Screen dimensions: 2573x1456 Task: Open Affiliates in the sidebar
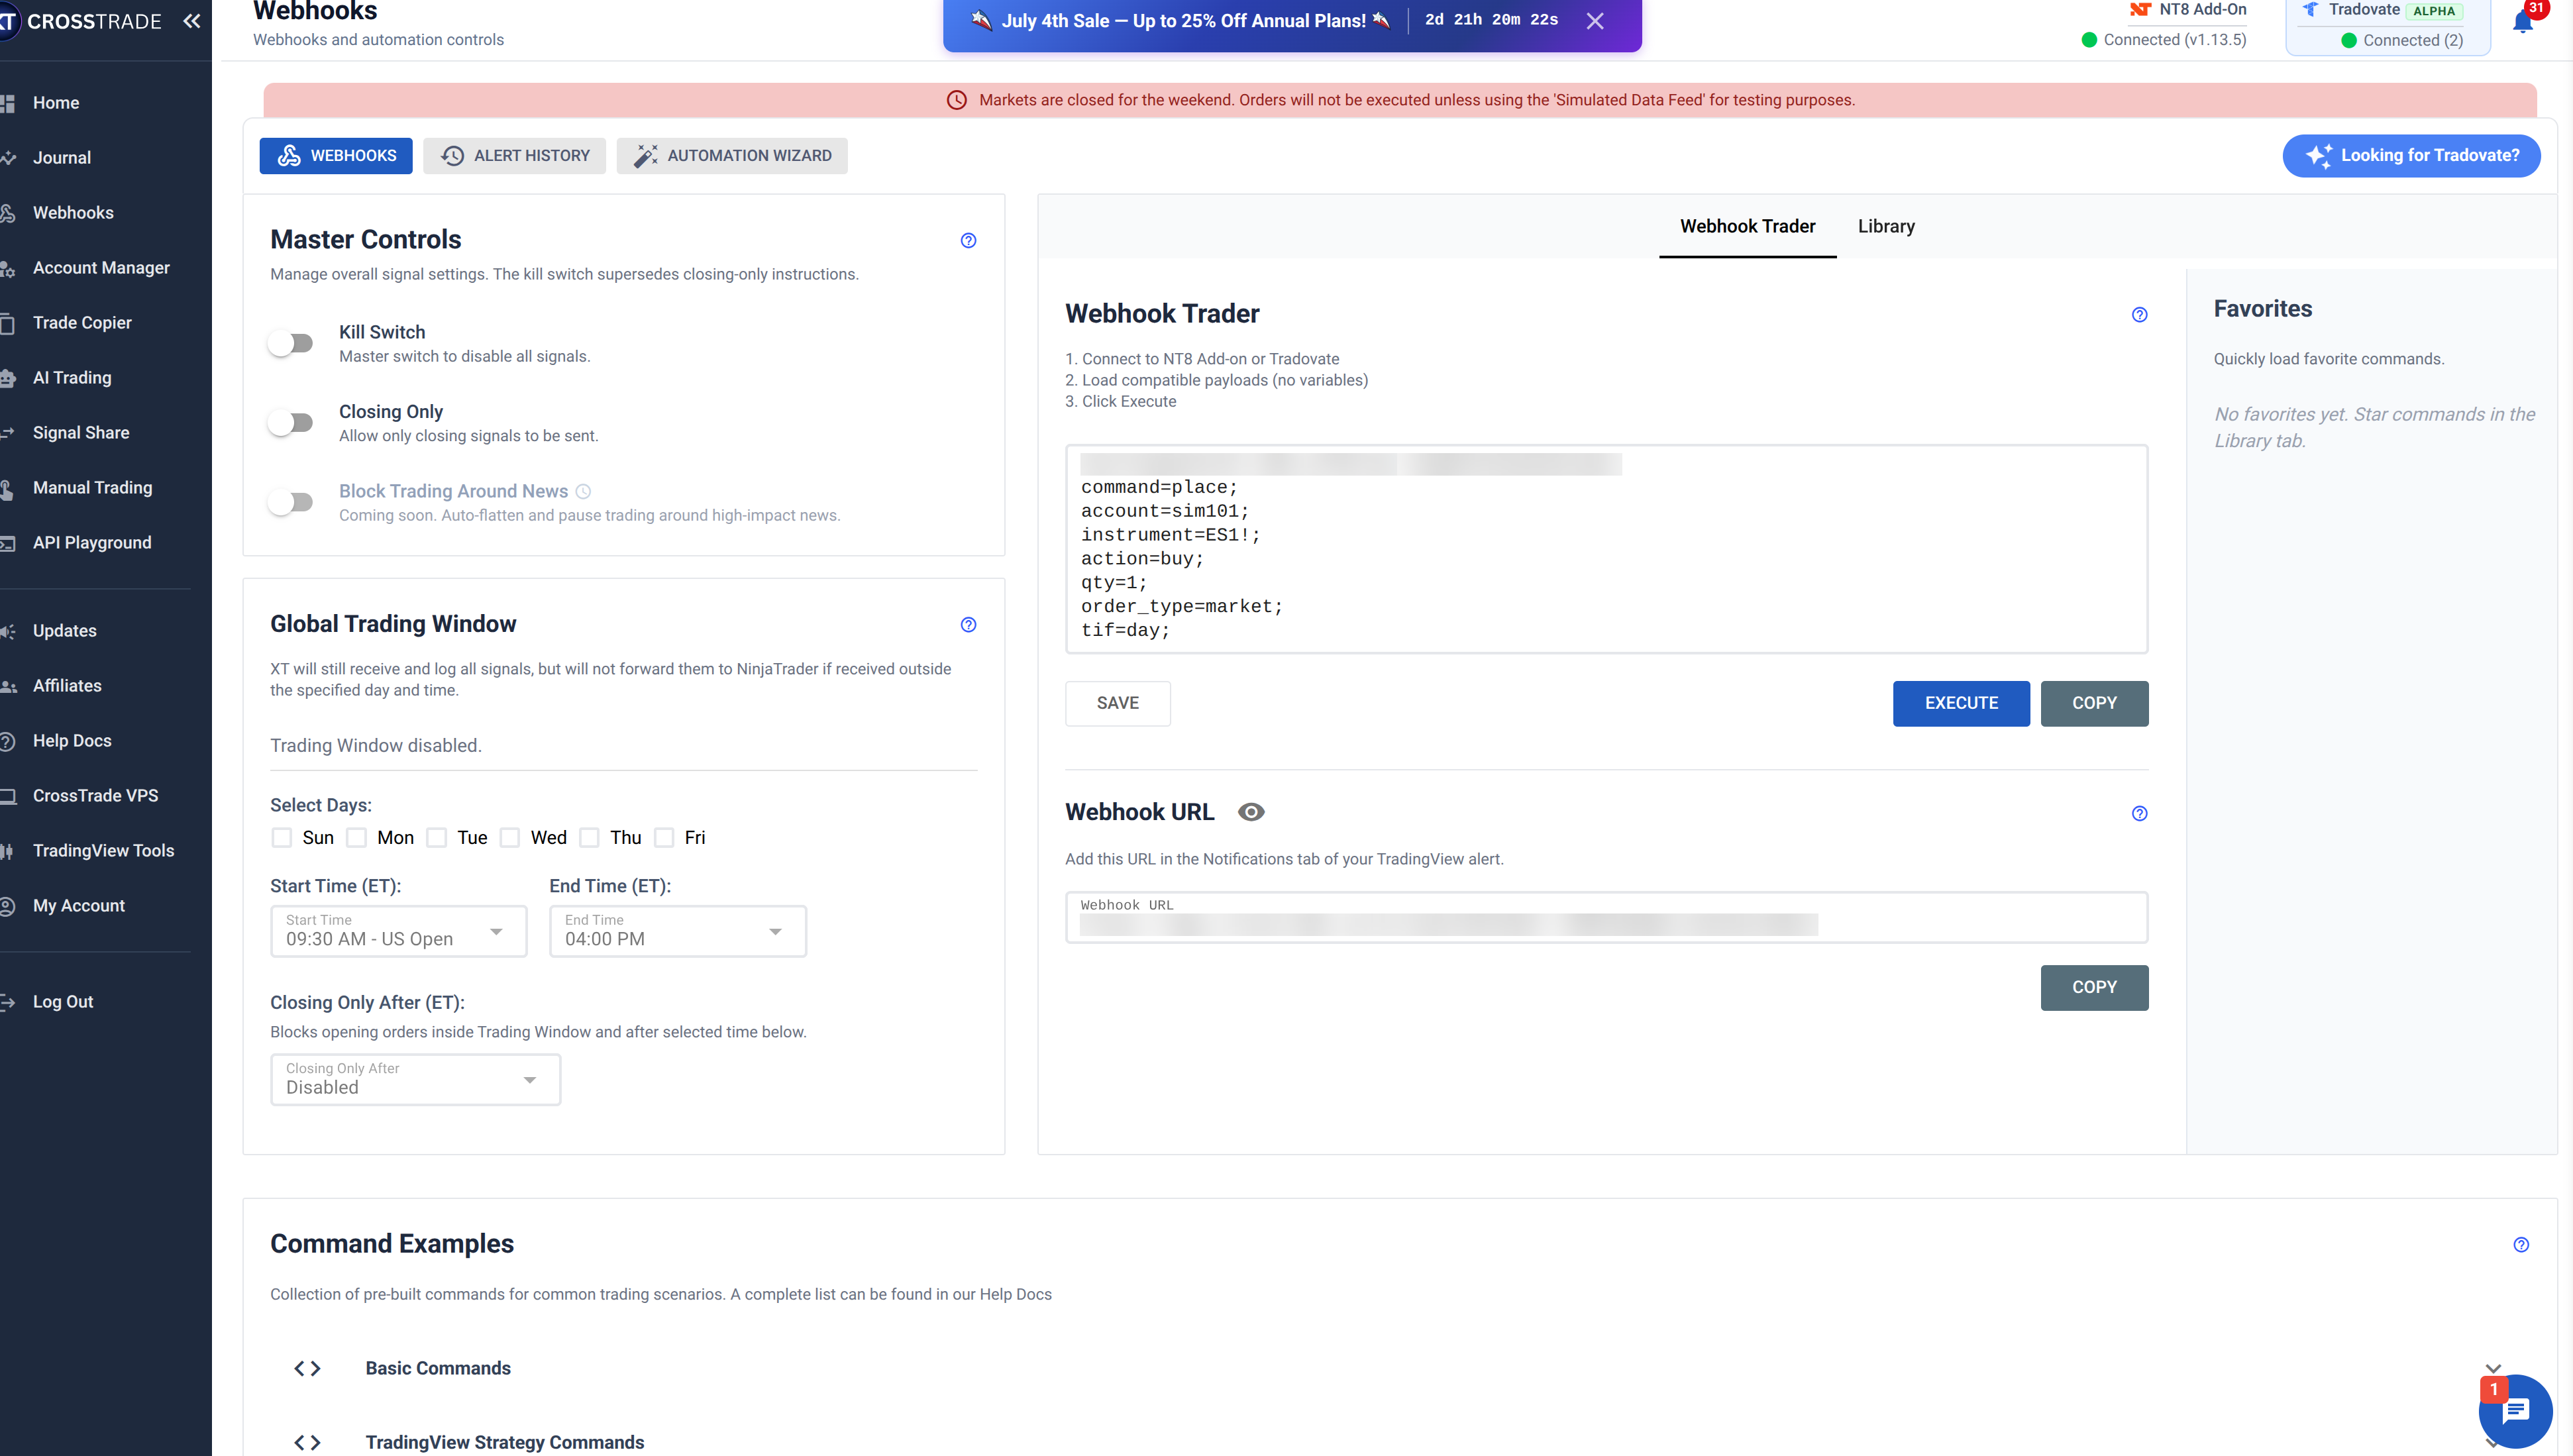click(67, 686)
